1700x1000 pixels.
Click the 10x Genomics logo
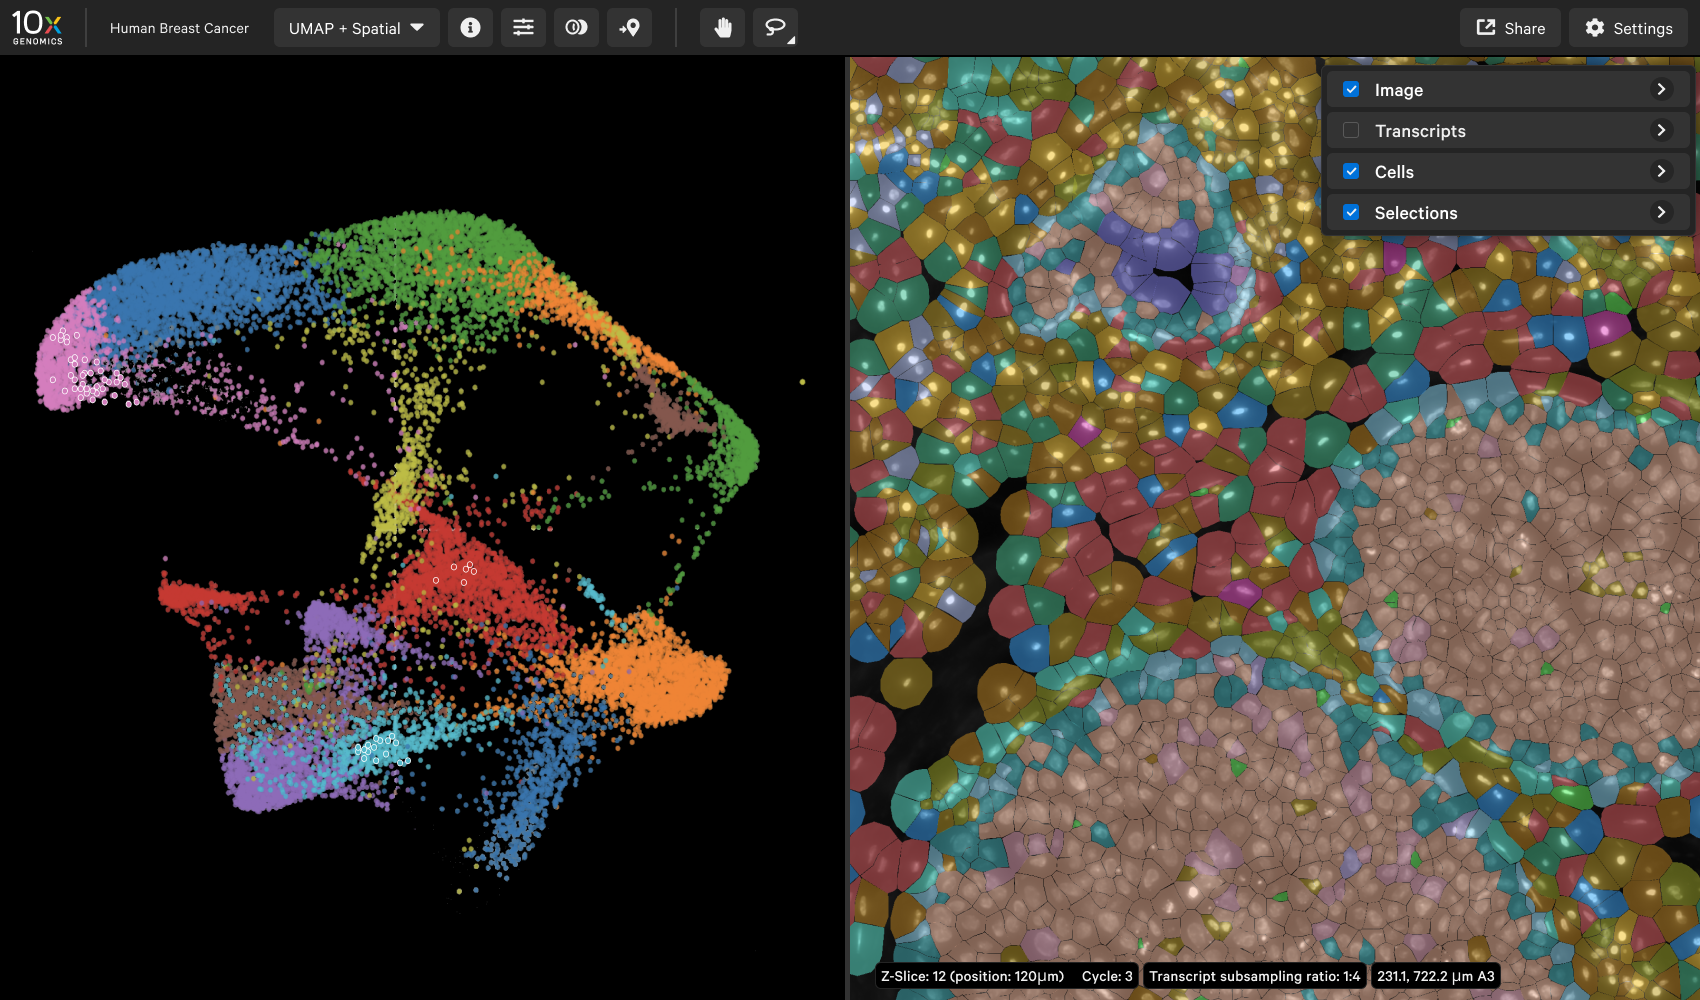click(x=37, y=28)
